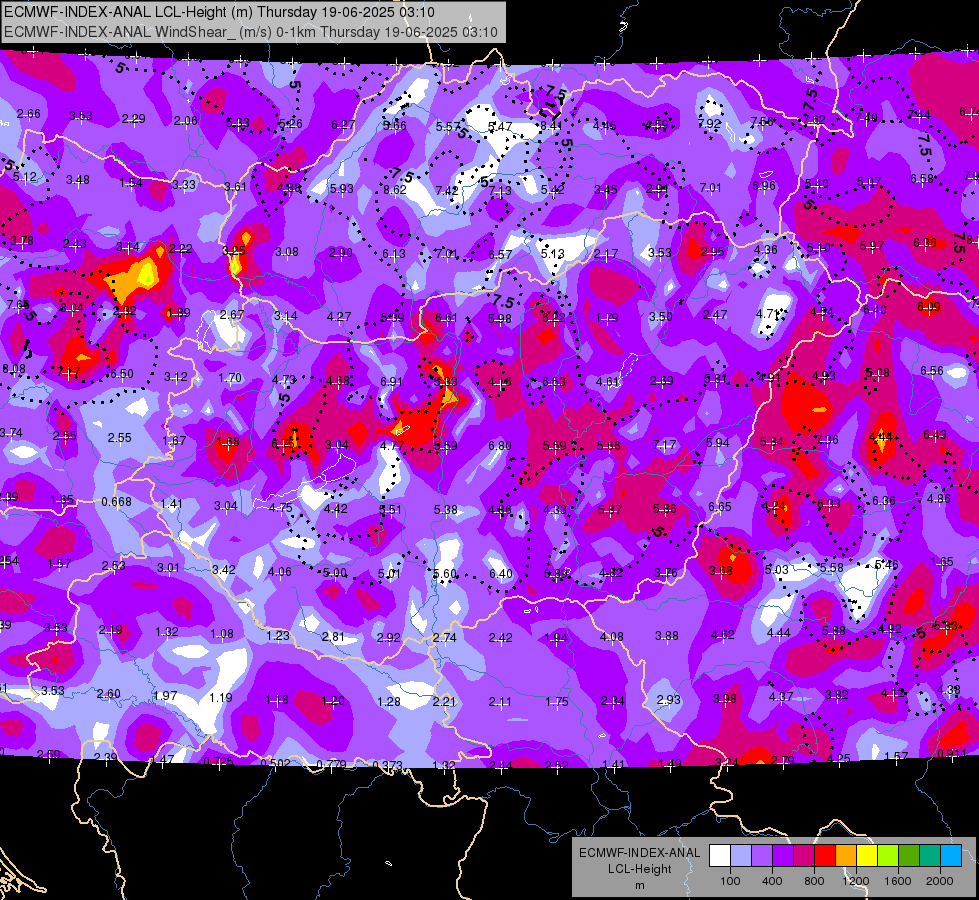Select the map value 5.13

tap(553, 254)
